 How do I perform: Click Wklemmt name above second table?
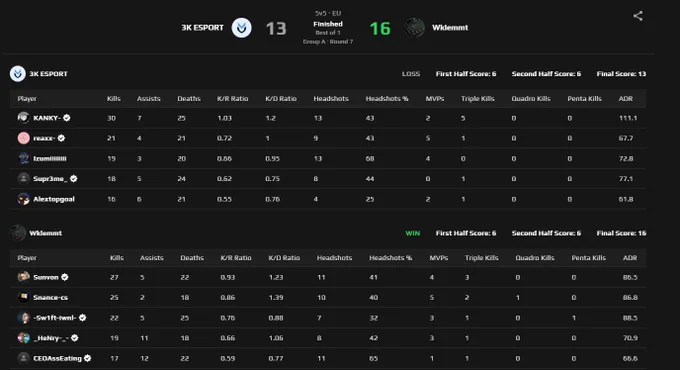(45, 233)
